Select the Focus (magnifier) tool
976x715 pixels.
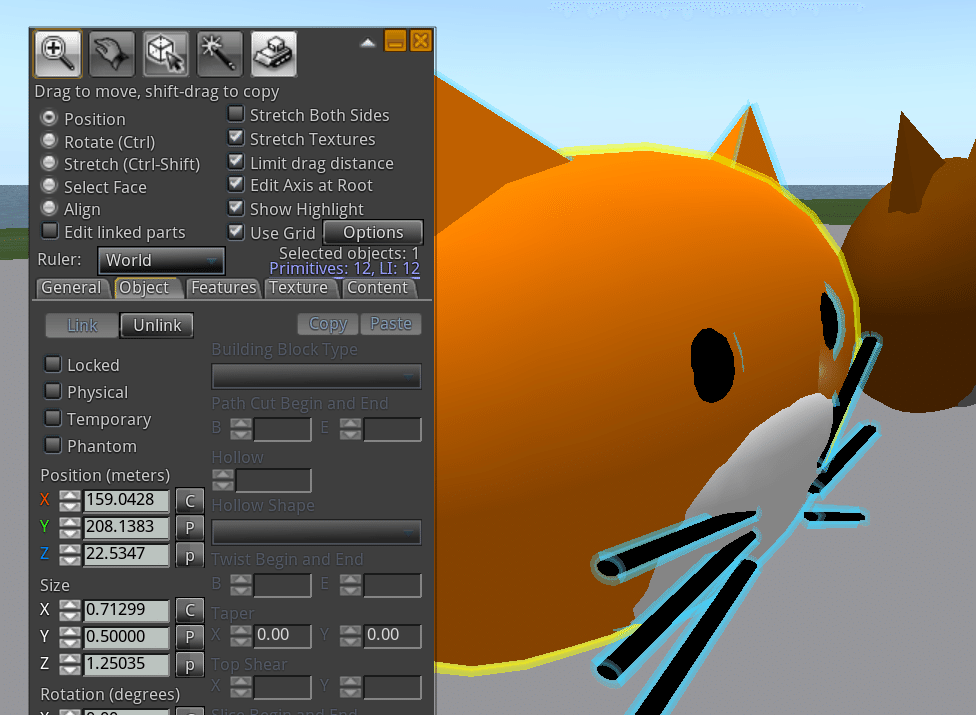[58, 54]
